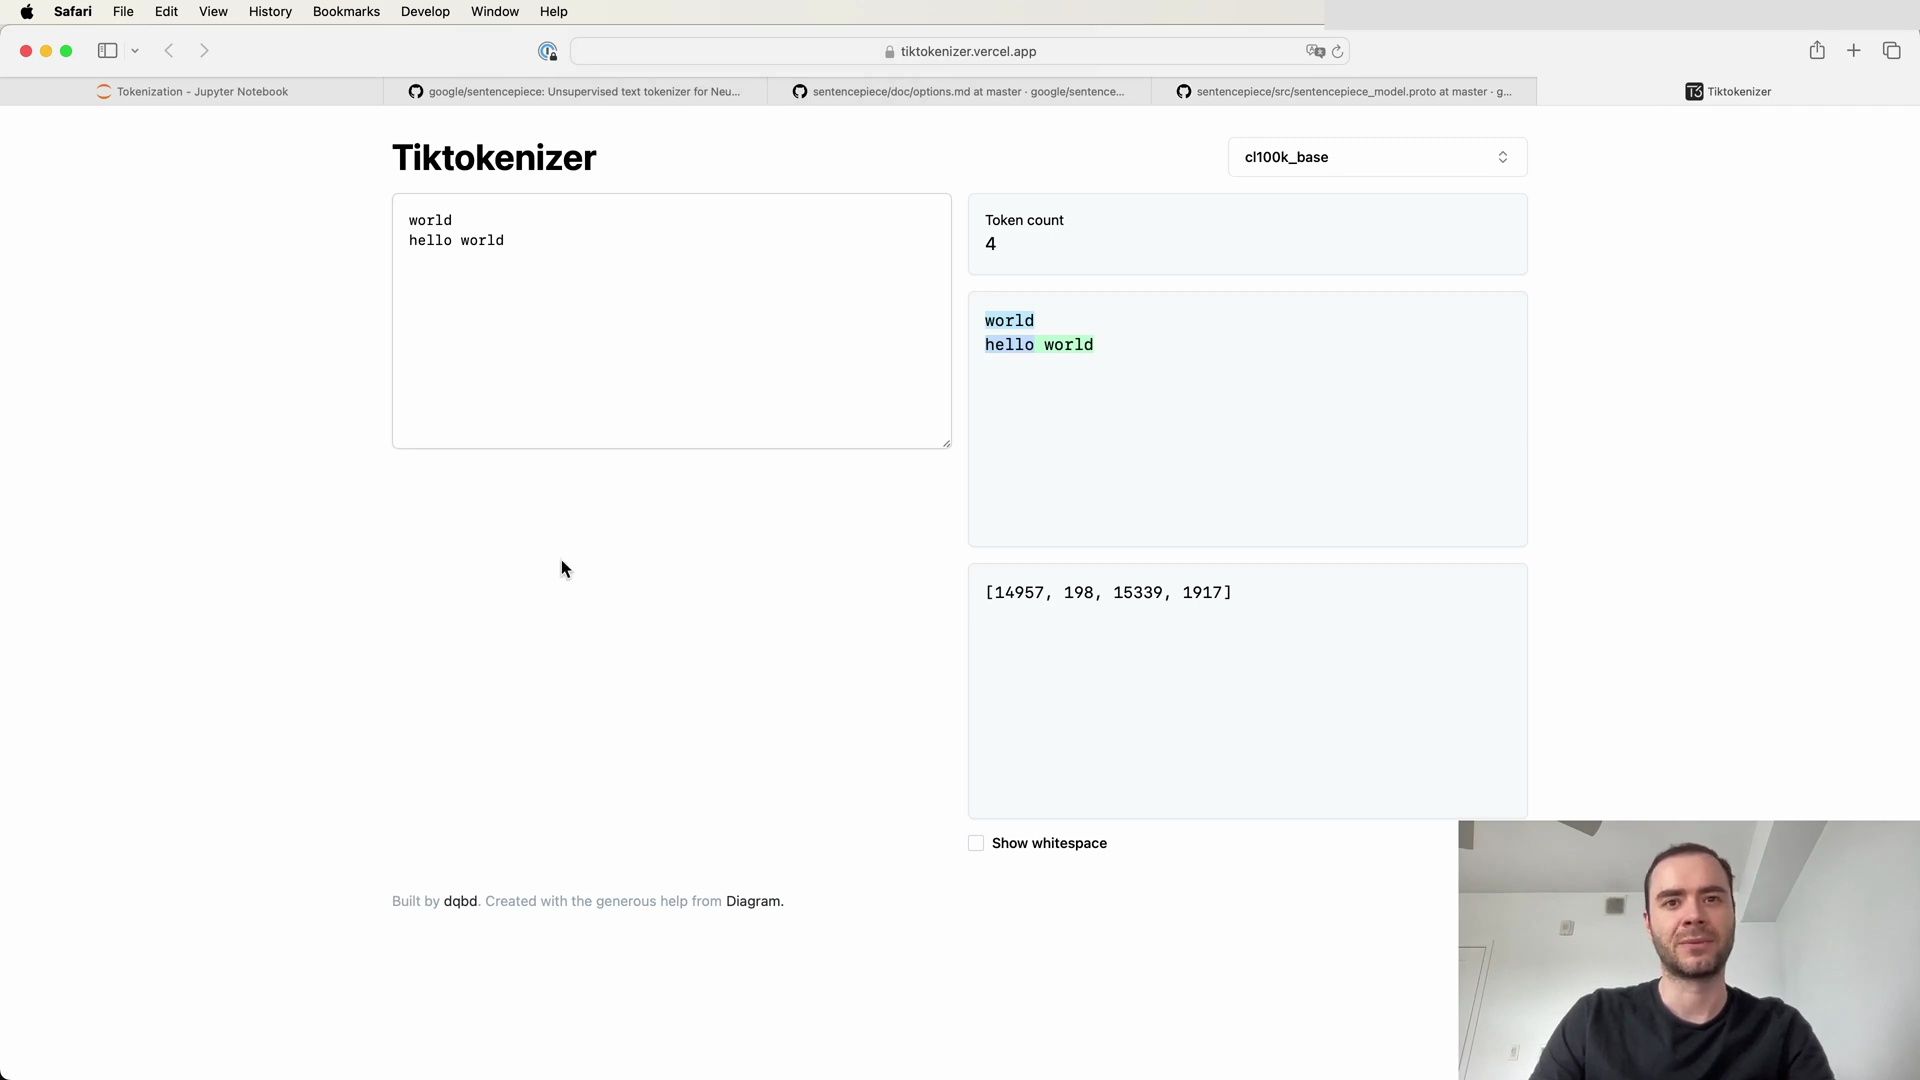Go back with the back arrow
The image size is (1920, 1080).
[169, 51]
